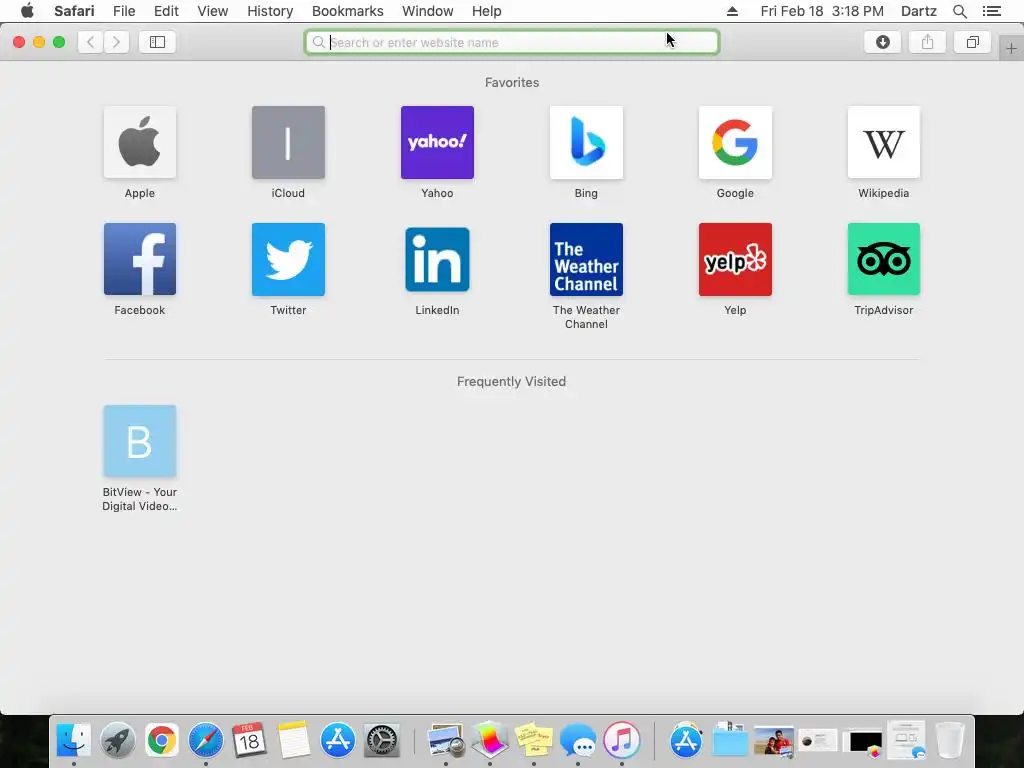Image resolution: width=1024 pixels, height=768 pixels.
Task: Click the Dartz user name in menu bar
Action: 918,11
